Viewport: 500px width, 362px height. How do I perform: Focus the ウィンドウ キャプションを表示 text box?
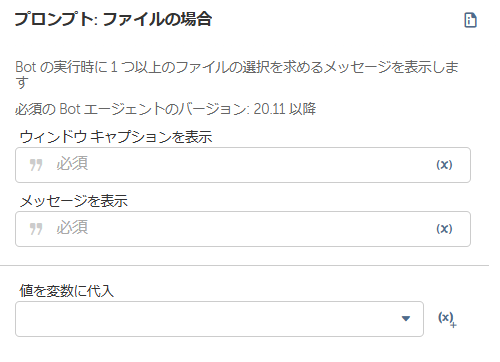[x=243, y=165]
